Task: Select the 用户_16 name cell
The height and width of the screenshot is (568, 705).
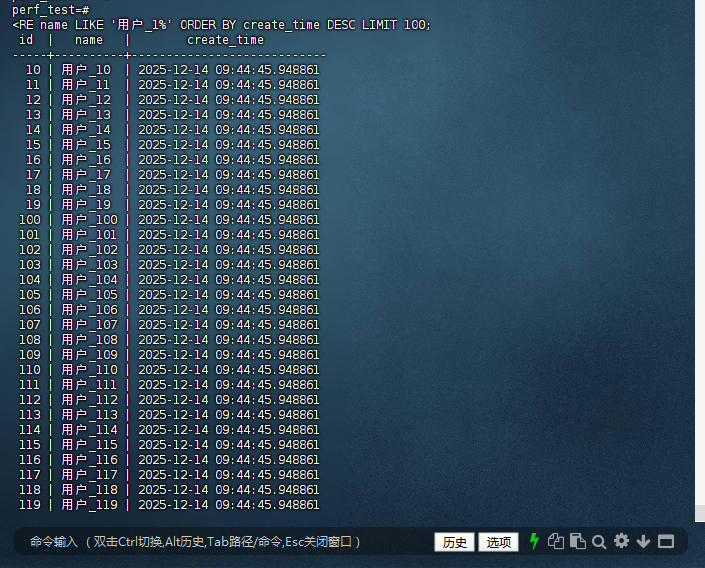Action: 86,160
